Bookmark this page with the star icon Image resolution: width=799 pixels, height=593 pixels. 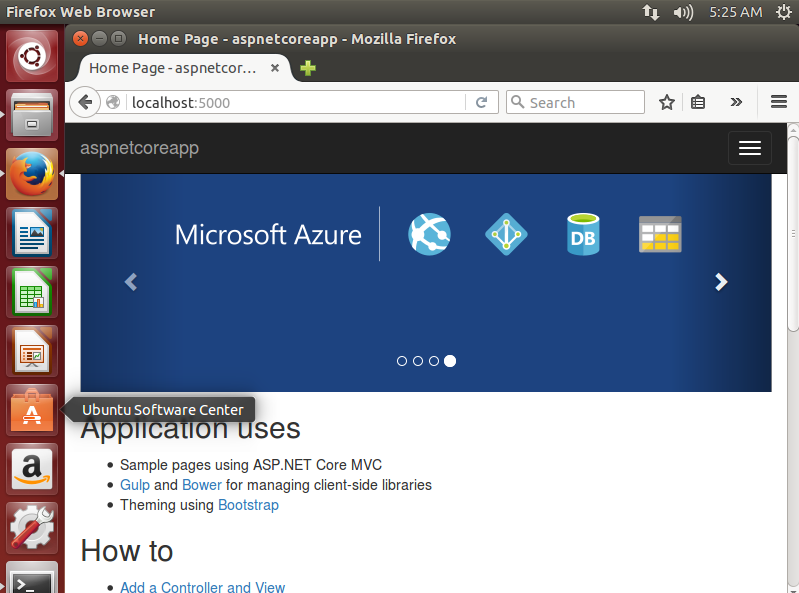point(667,102)
